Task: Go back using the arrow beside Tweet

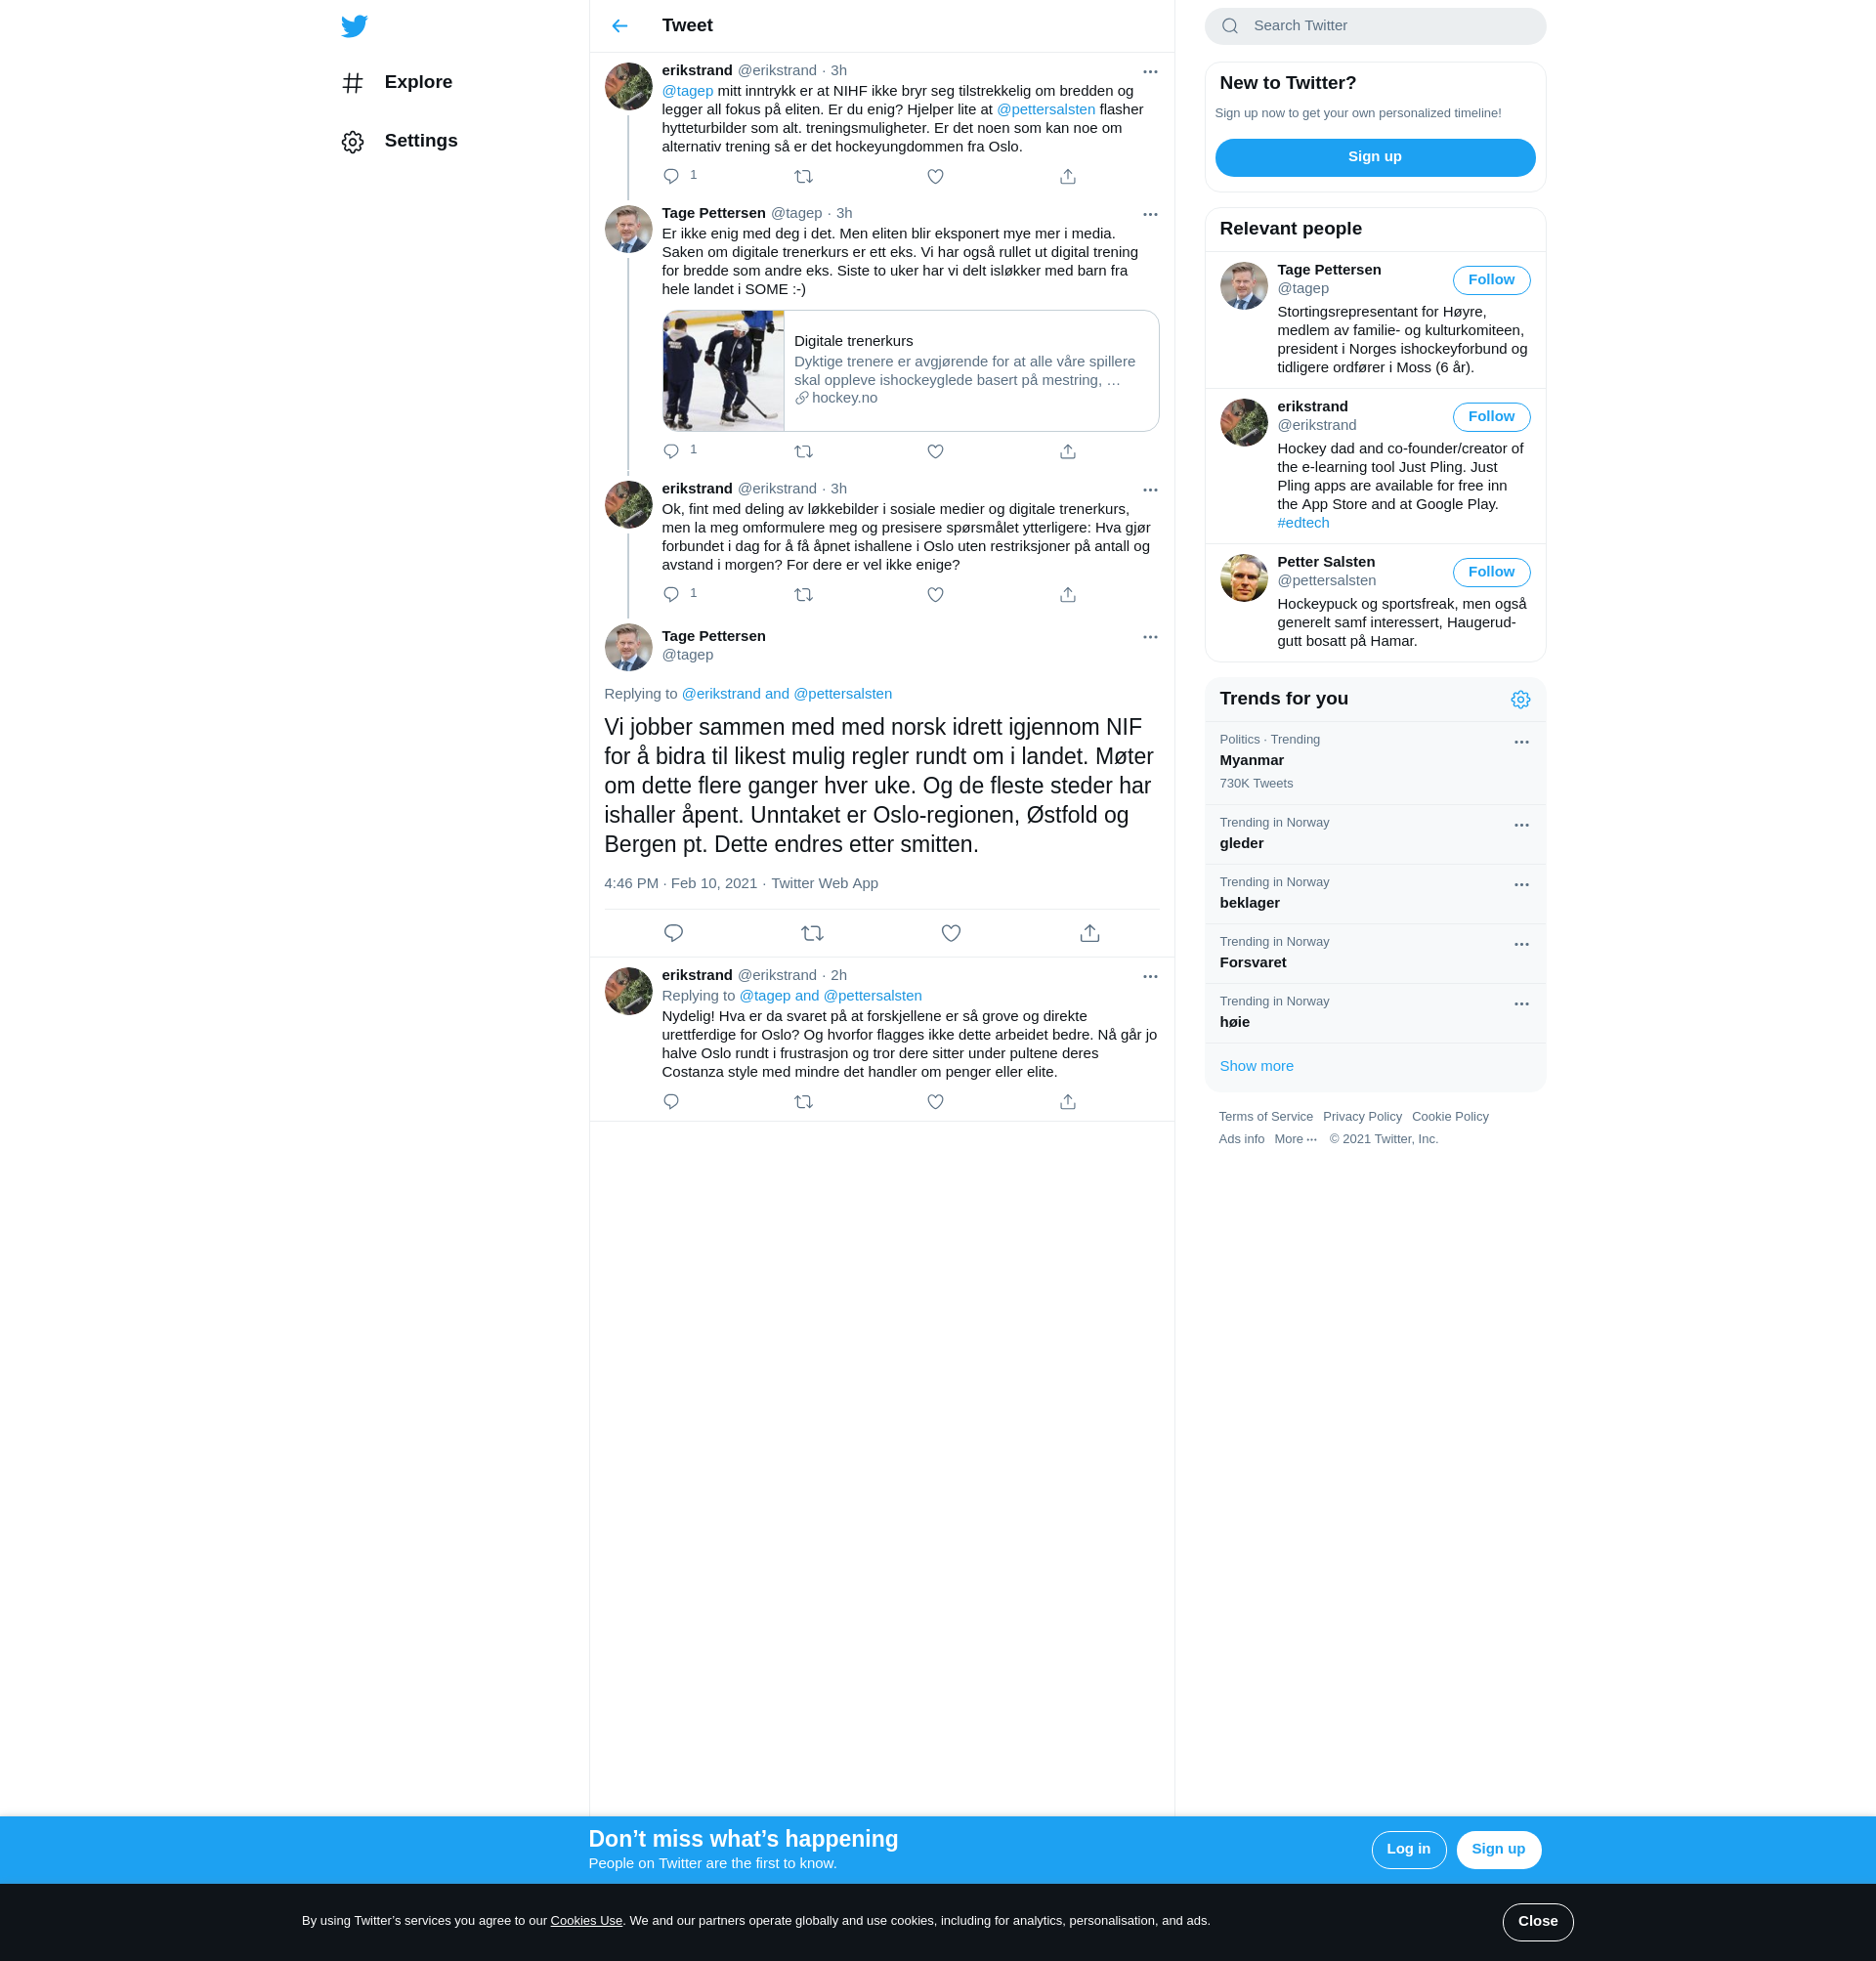Action: (620, 26)
